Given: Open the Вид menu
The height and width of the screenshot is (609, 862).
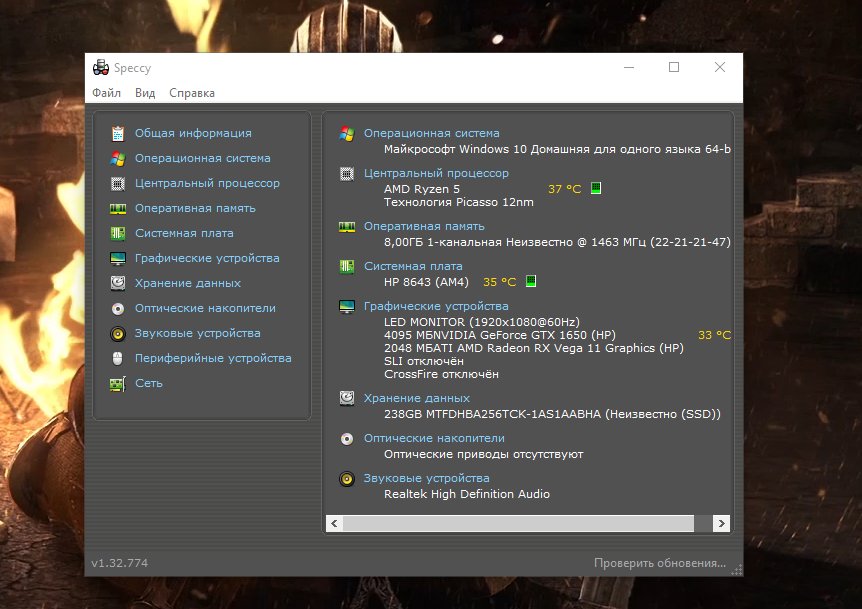Looking at the screenshot, I should [x=145, y=93].
